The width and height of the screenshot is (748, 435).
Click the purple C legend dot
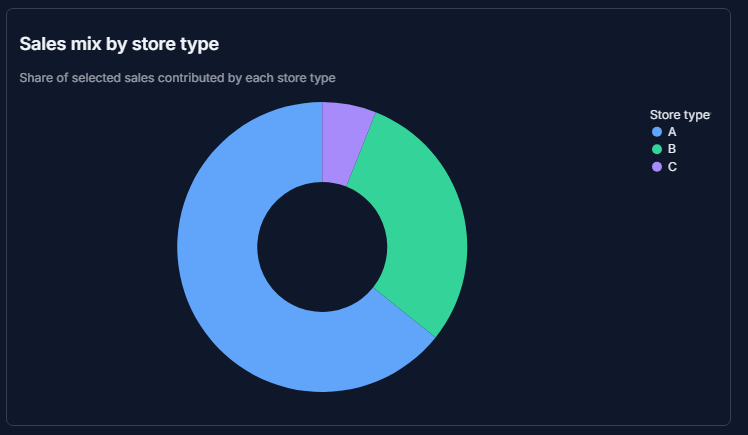[x=657, y=167]
